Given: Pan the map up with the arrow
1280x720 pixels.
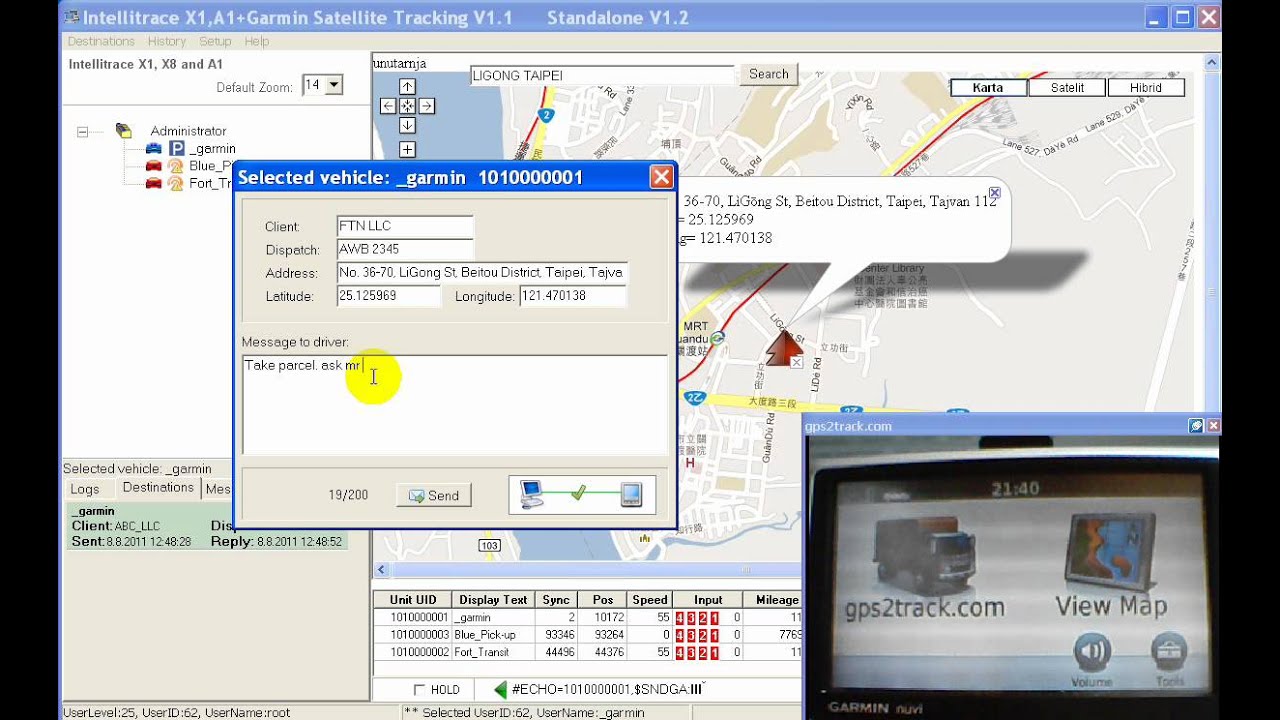Looking at the screenshot, I should [x=407, y=87].
